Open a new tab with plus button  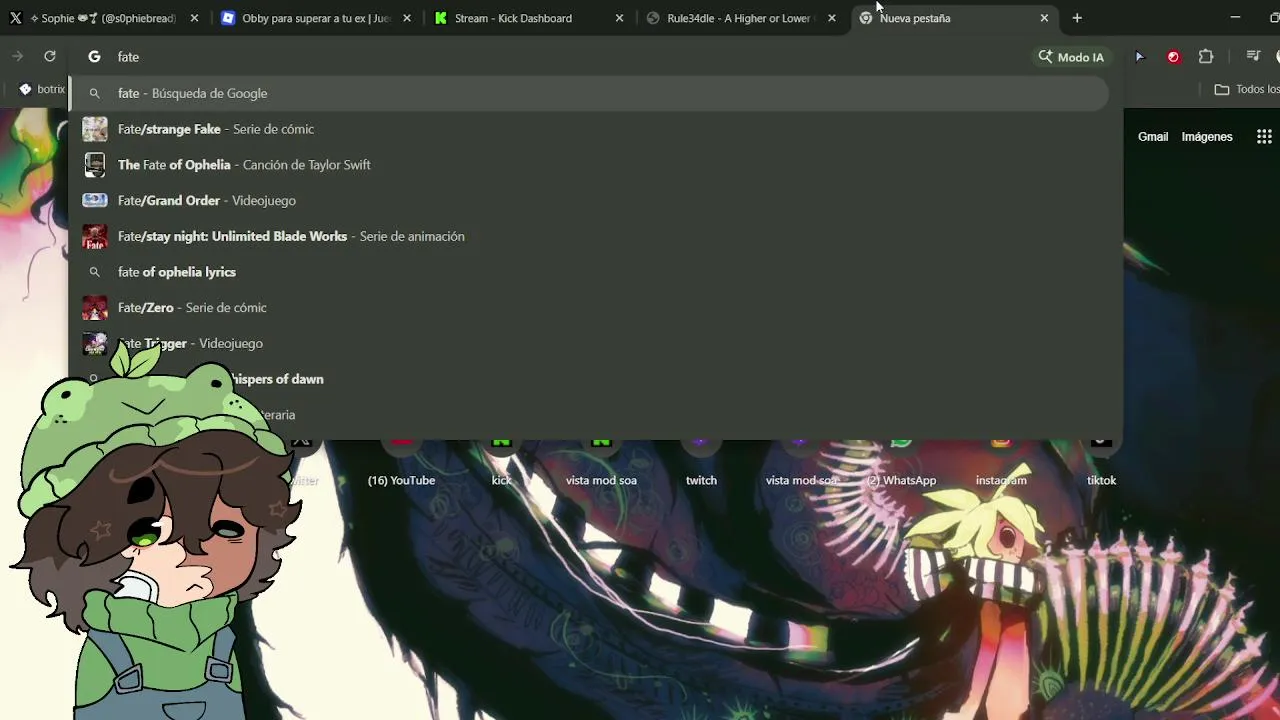pyautogui.click(x=1077, y=18)
